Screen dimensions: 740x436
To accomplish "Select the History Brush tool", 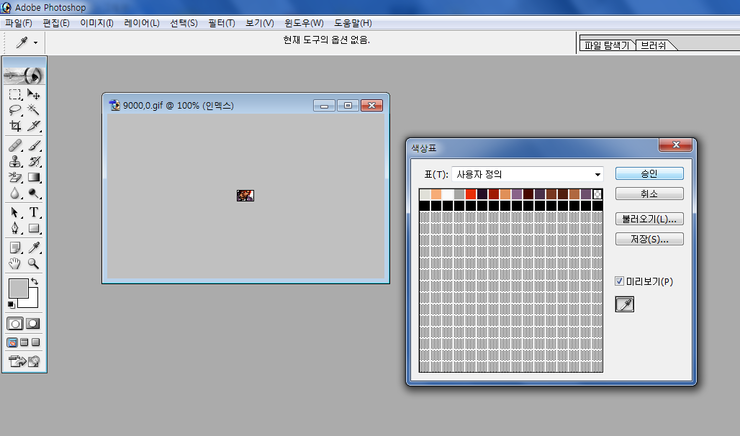I will [33, 161].
